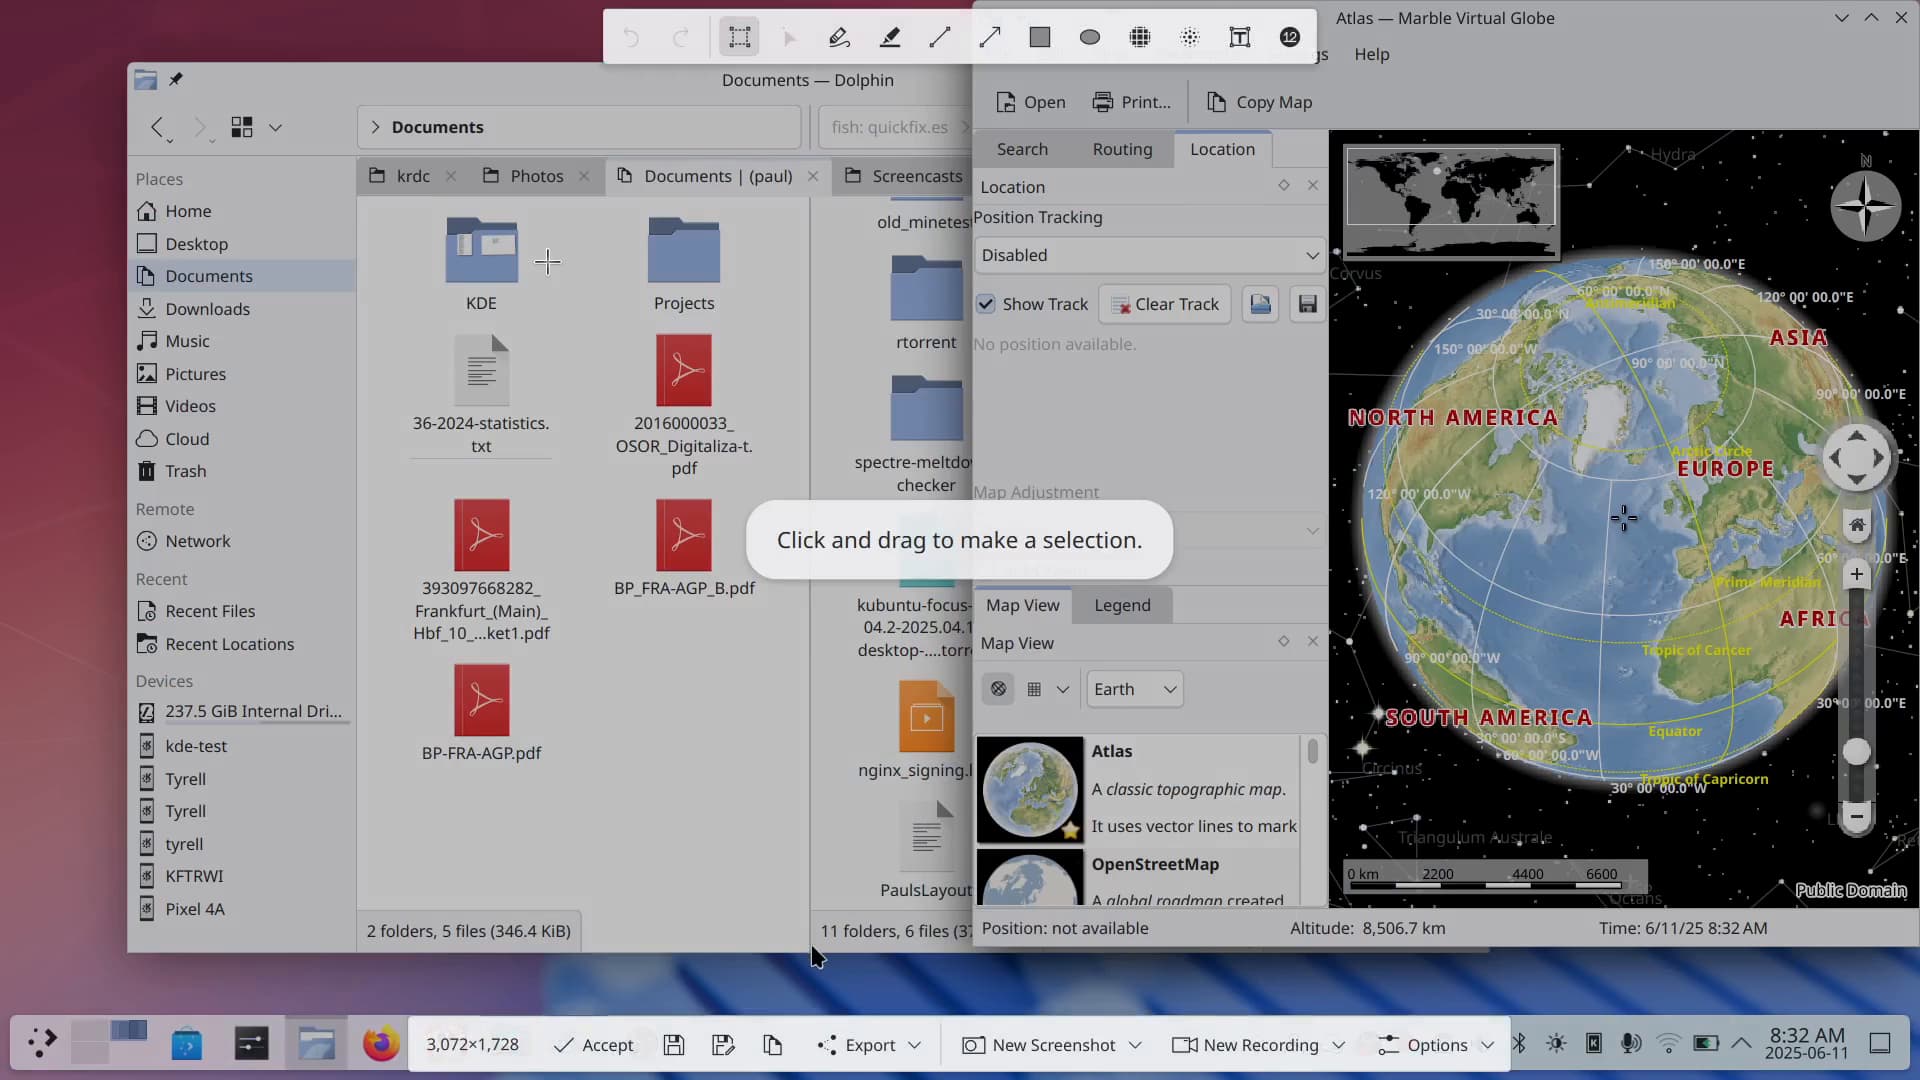Screen dimensions: 1920x1080
Task: Open track file icon beside Clear Track
Action: coord(1260,304)
